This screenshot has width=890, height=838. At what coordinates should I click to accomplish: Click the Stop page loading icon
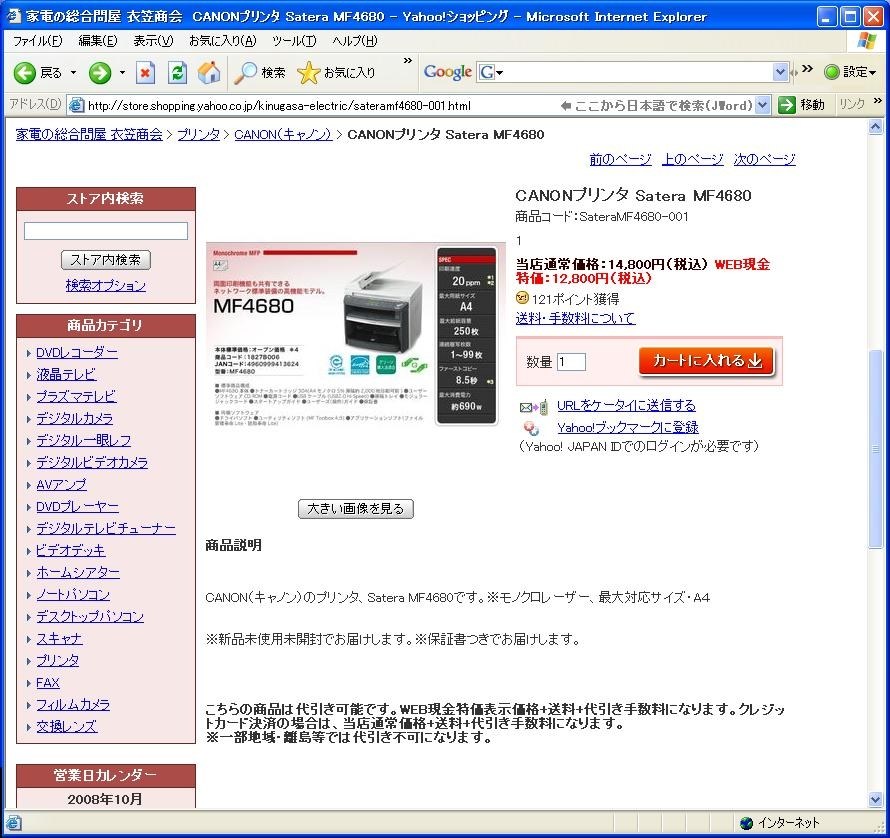145,73
